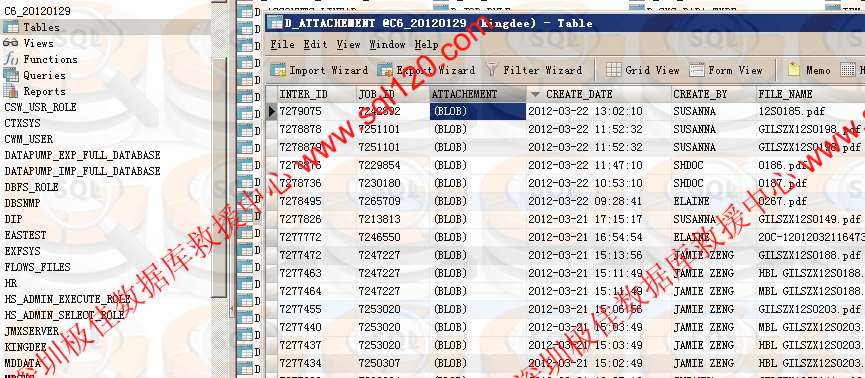Switch to Form View
865x378 pixels.
click(726, 70)
